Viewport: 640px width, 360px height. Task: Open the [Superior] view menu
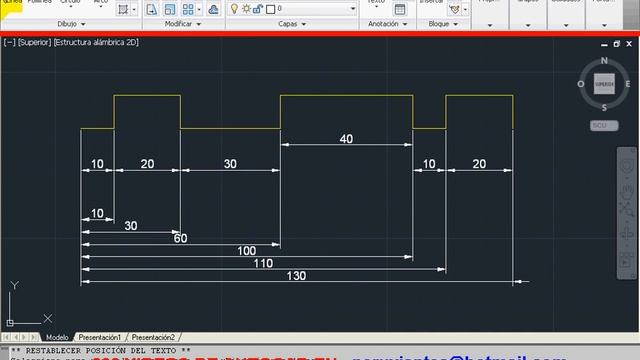[34, 42]
